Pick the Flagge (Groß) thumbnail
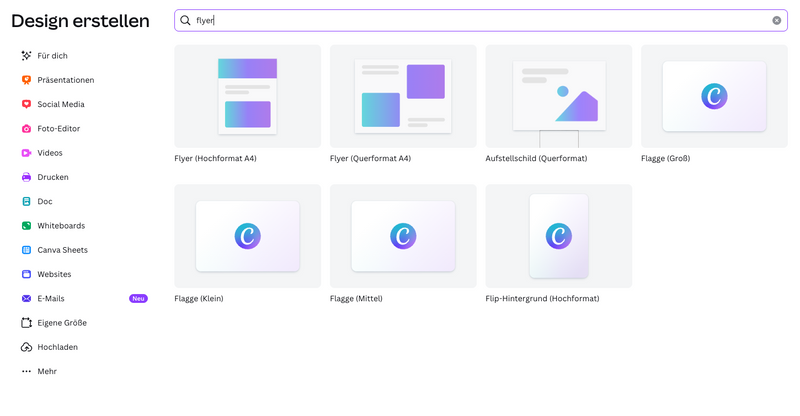Viewport: 800px width, 416px height. [714, 96]
